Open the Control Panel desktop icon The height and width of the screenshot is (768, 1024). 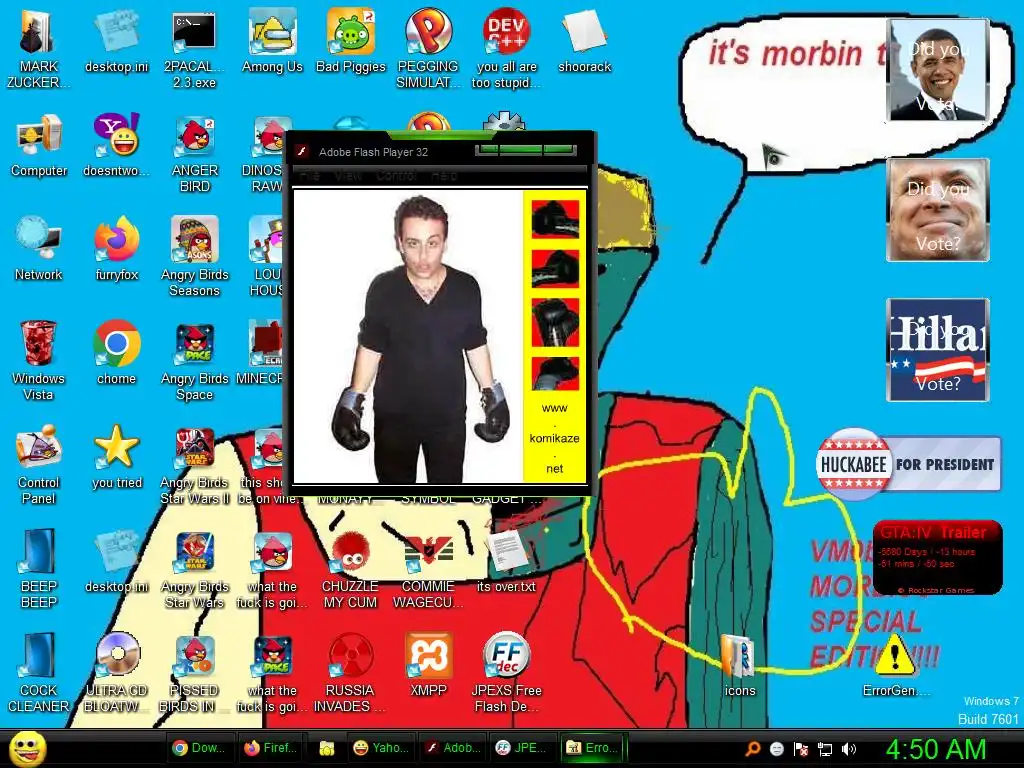[38, 464]
